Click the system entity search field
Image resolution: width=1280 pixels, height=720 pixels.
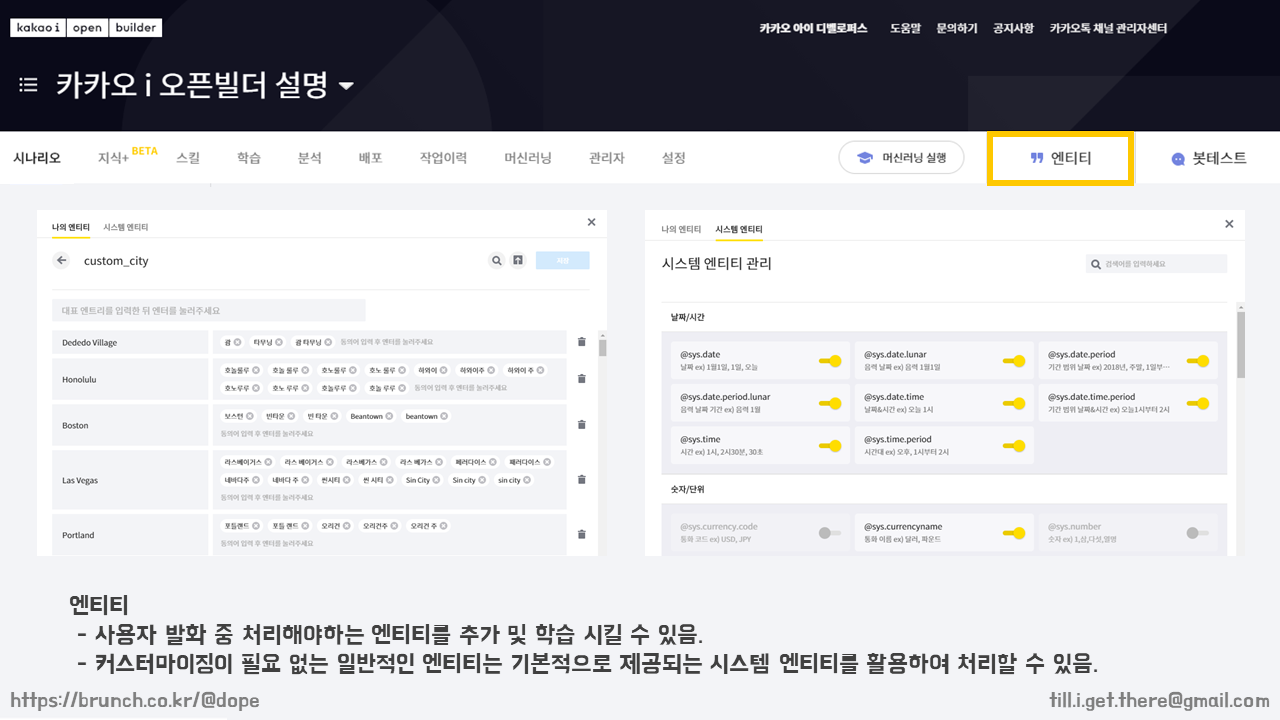pos(1157,264)
